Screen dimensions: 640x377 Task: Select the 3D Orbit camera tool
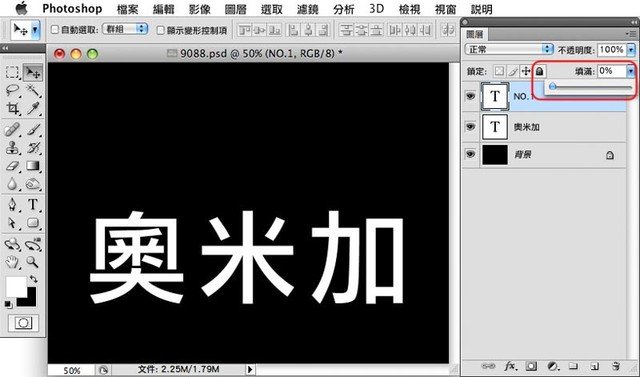pos(33,244)
